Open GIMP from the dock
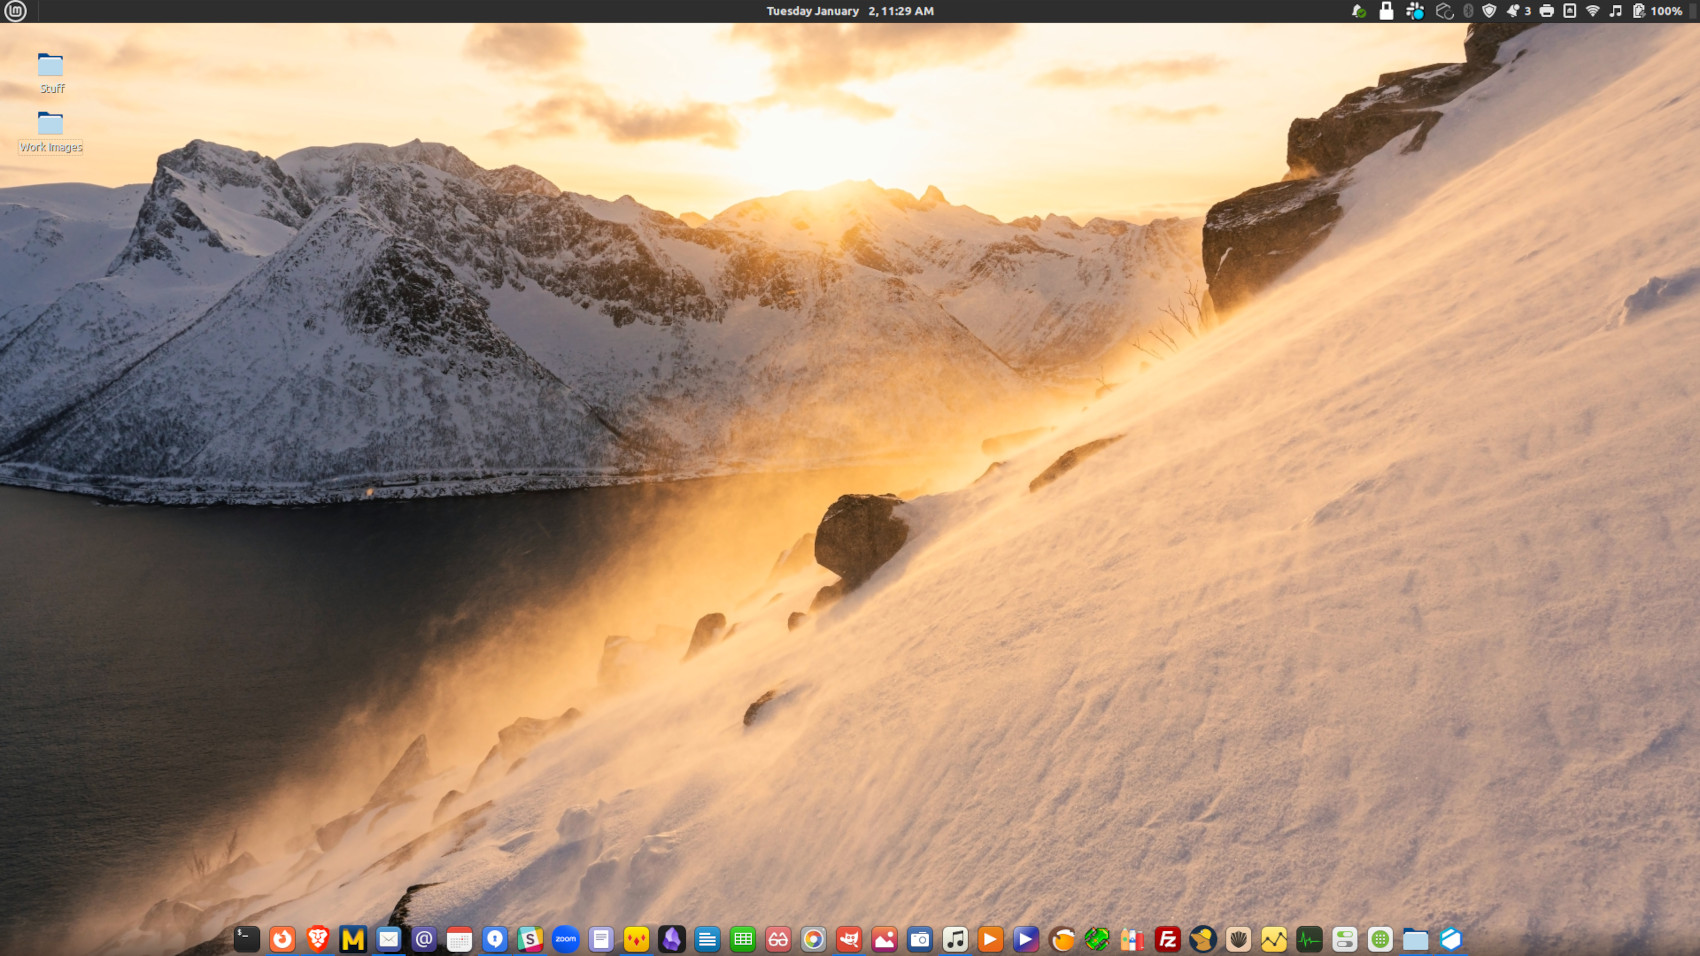 point(848,939)
